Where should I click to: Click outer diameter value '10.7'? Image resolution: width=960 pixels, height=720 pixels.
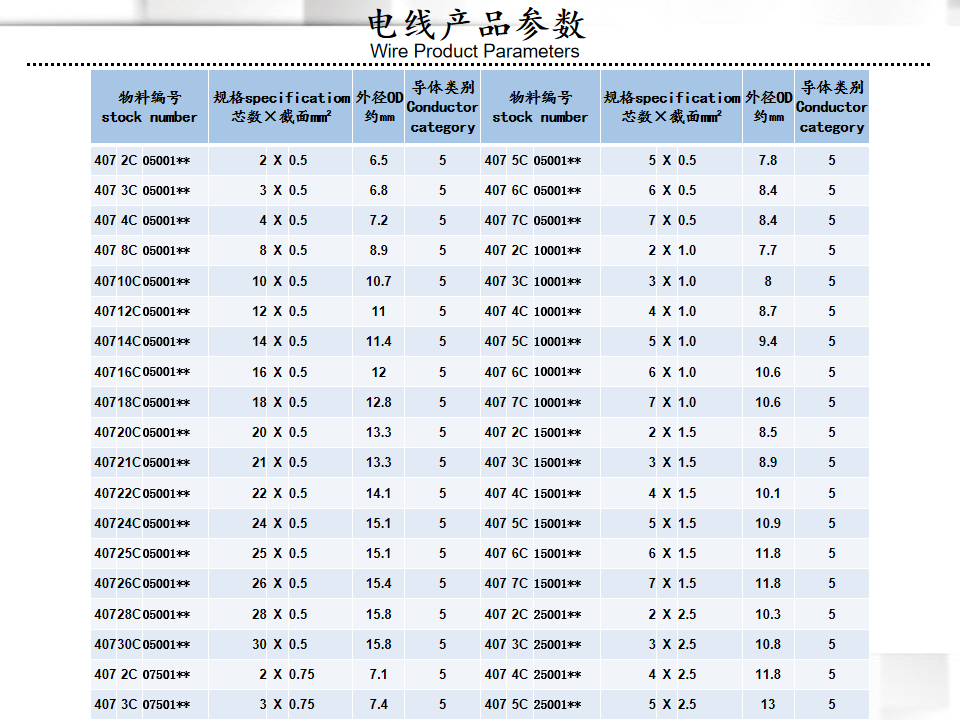point(378,282)
